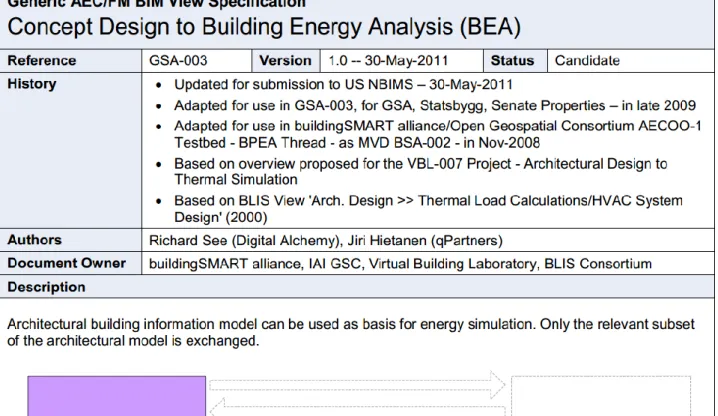Click the Reference label cell
Screen dimensions: 718x416
71,60
